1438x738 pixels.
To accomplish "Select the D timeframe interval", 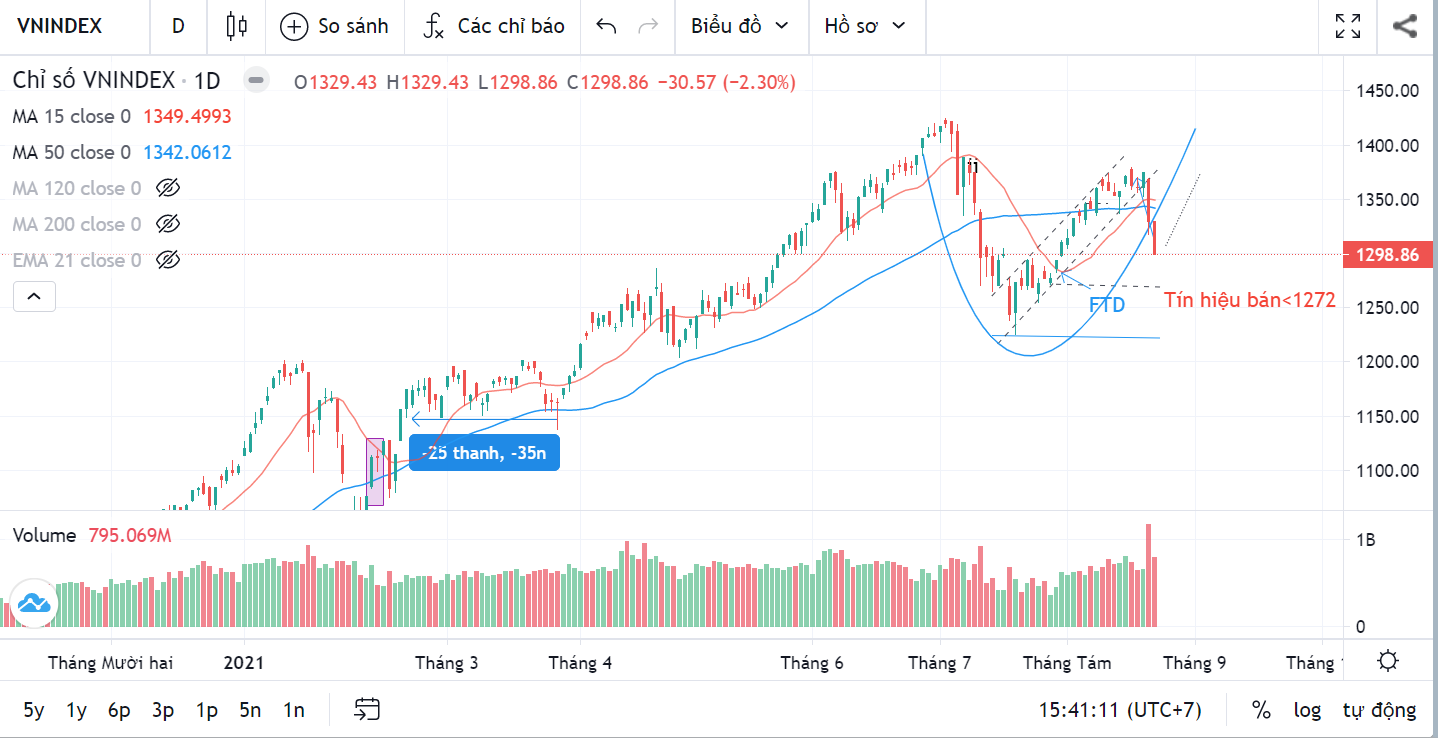I will coord(178,26).
